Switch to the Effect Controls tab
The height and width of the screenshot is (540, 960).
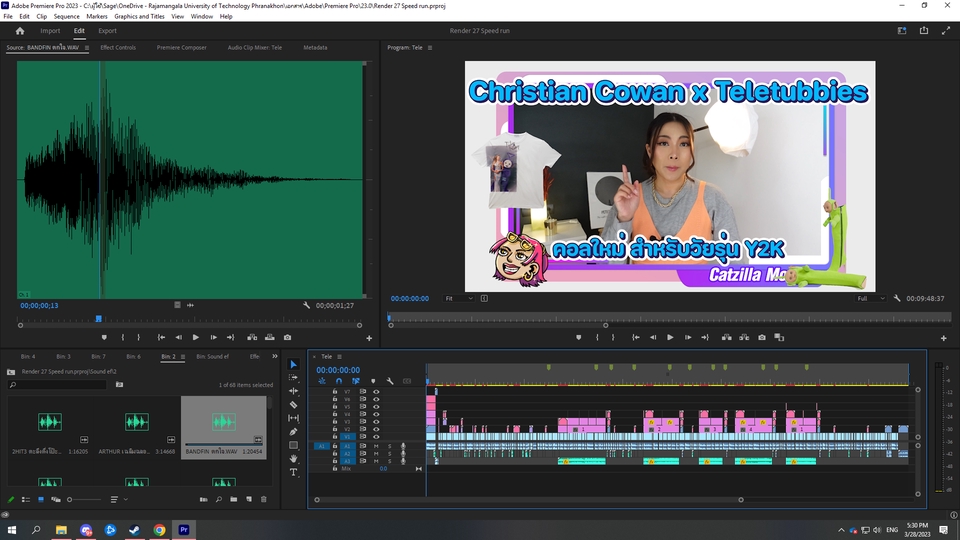tap(118, 47)
